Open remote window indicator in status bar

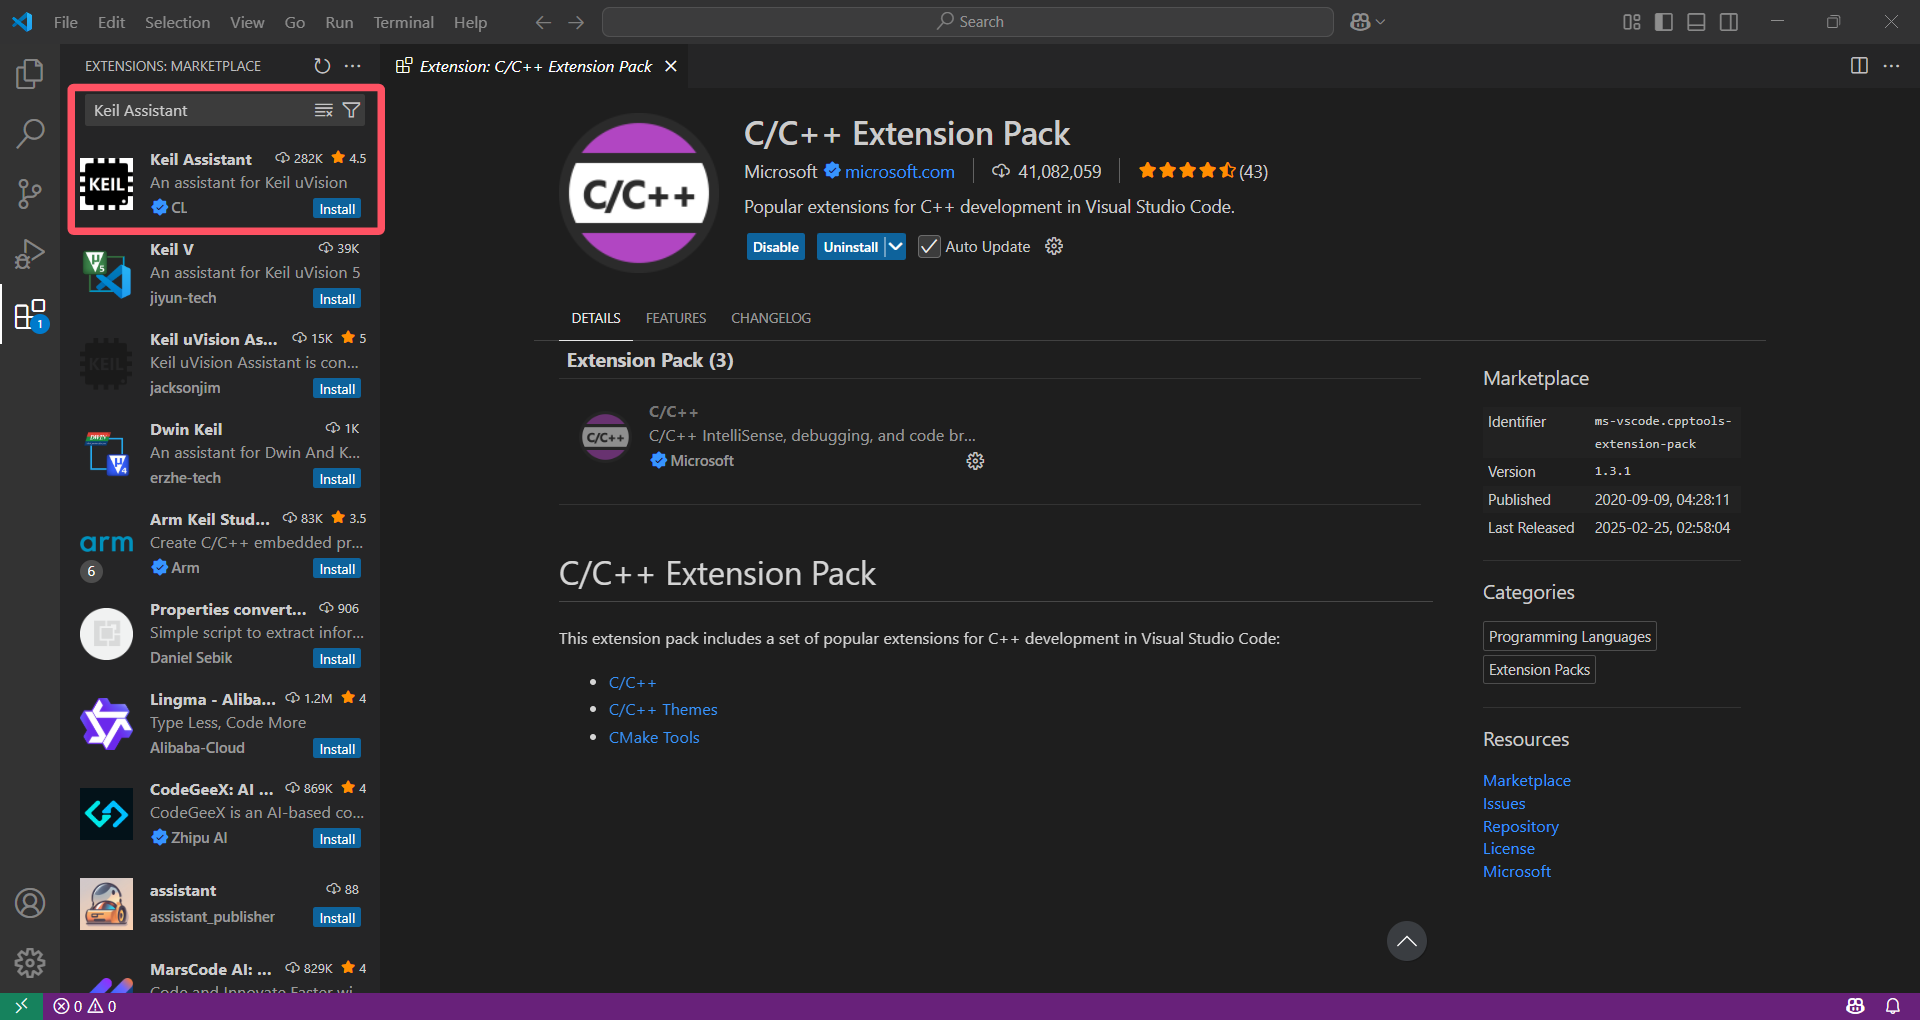click(21, 1006)
